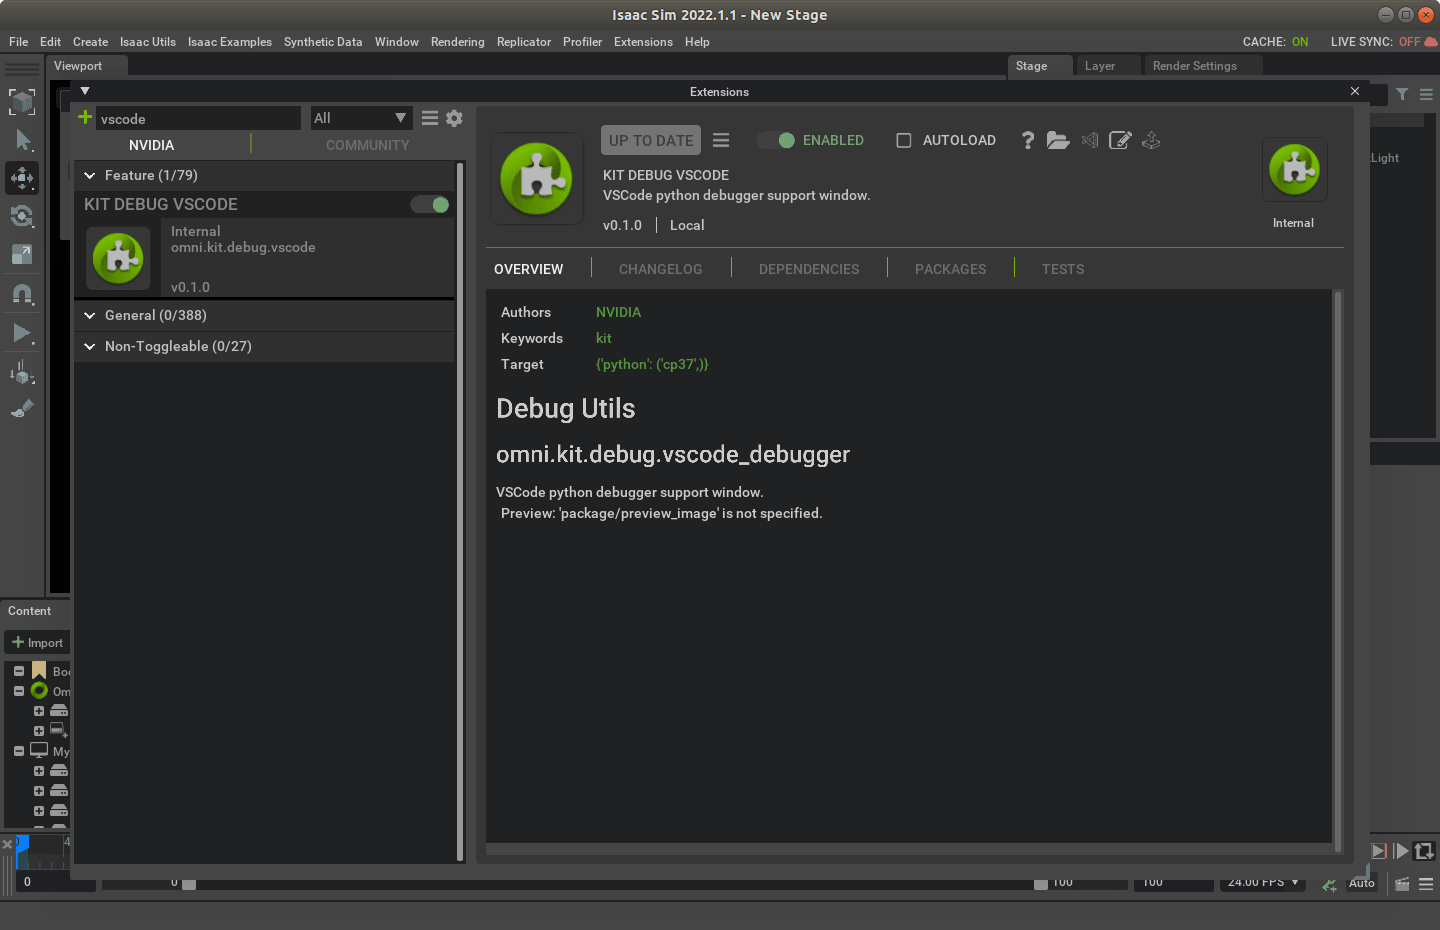Open the Layer tab
The height and width of the screenshot is (930, 1440).
click(x=1100, y=66)
